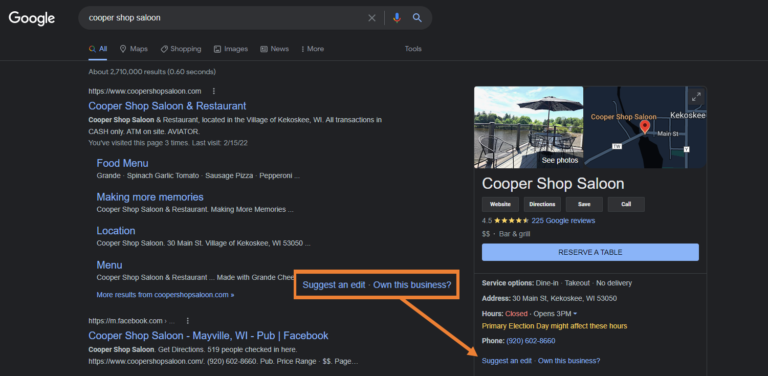768x376 pixels.
Task: Select the All tab
Action: click(x=98, y=49)
